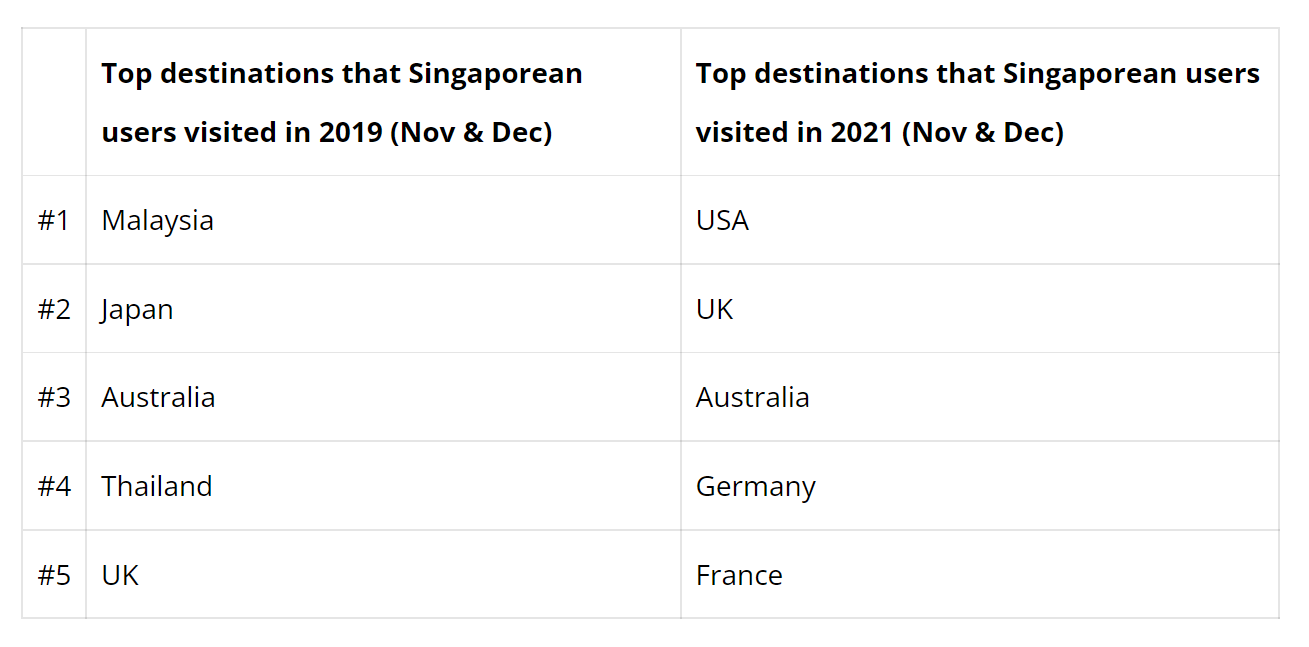This screenshot has width=1309, height=647.
Task: Select the #4 rank cell
Action: (54, 486)
